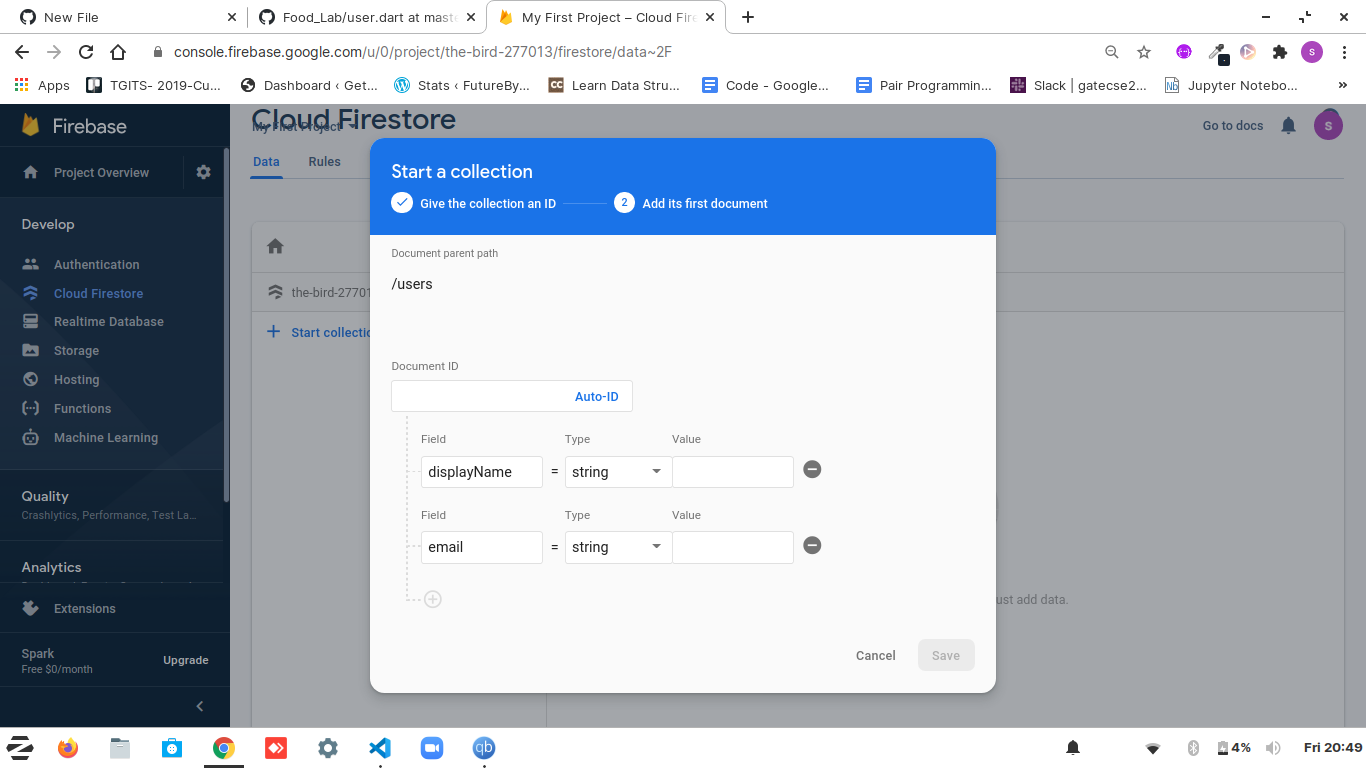Viewport: 1366px width, 768px height.
Task: Open Jupyter Notebook bookmark
Action: 1232,85
